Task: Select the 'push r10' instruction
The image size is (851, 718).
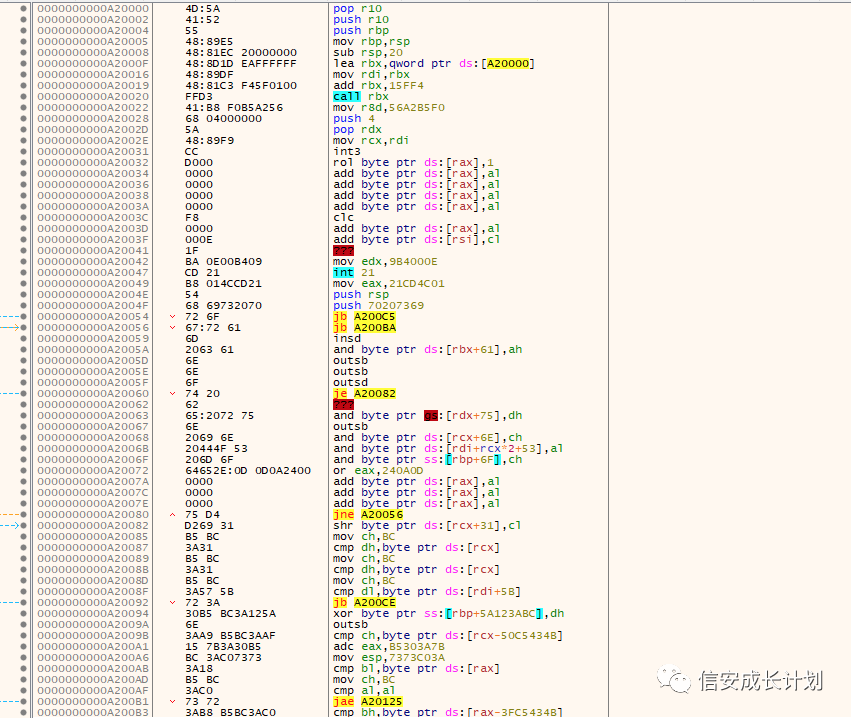Action: [x=361, y=20]
